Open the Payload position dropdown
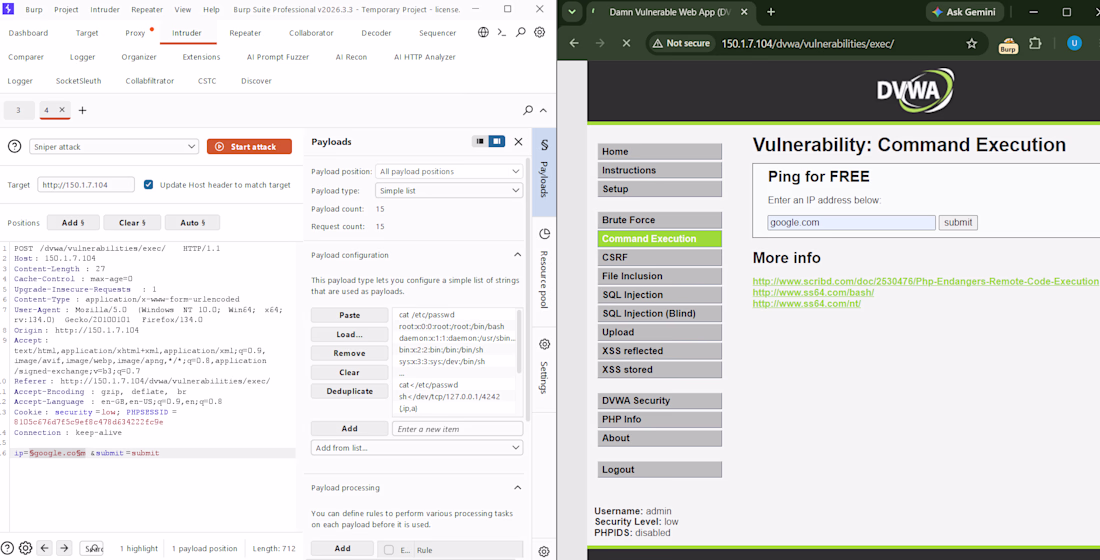 pyautogui.click(x=449, y=171)
